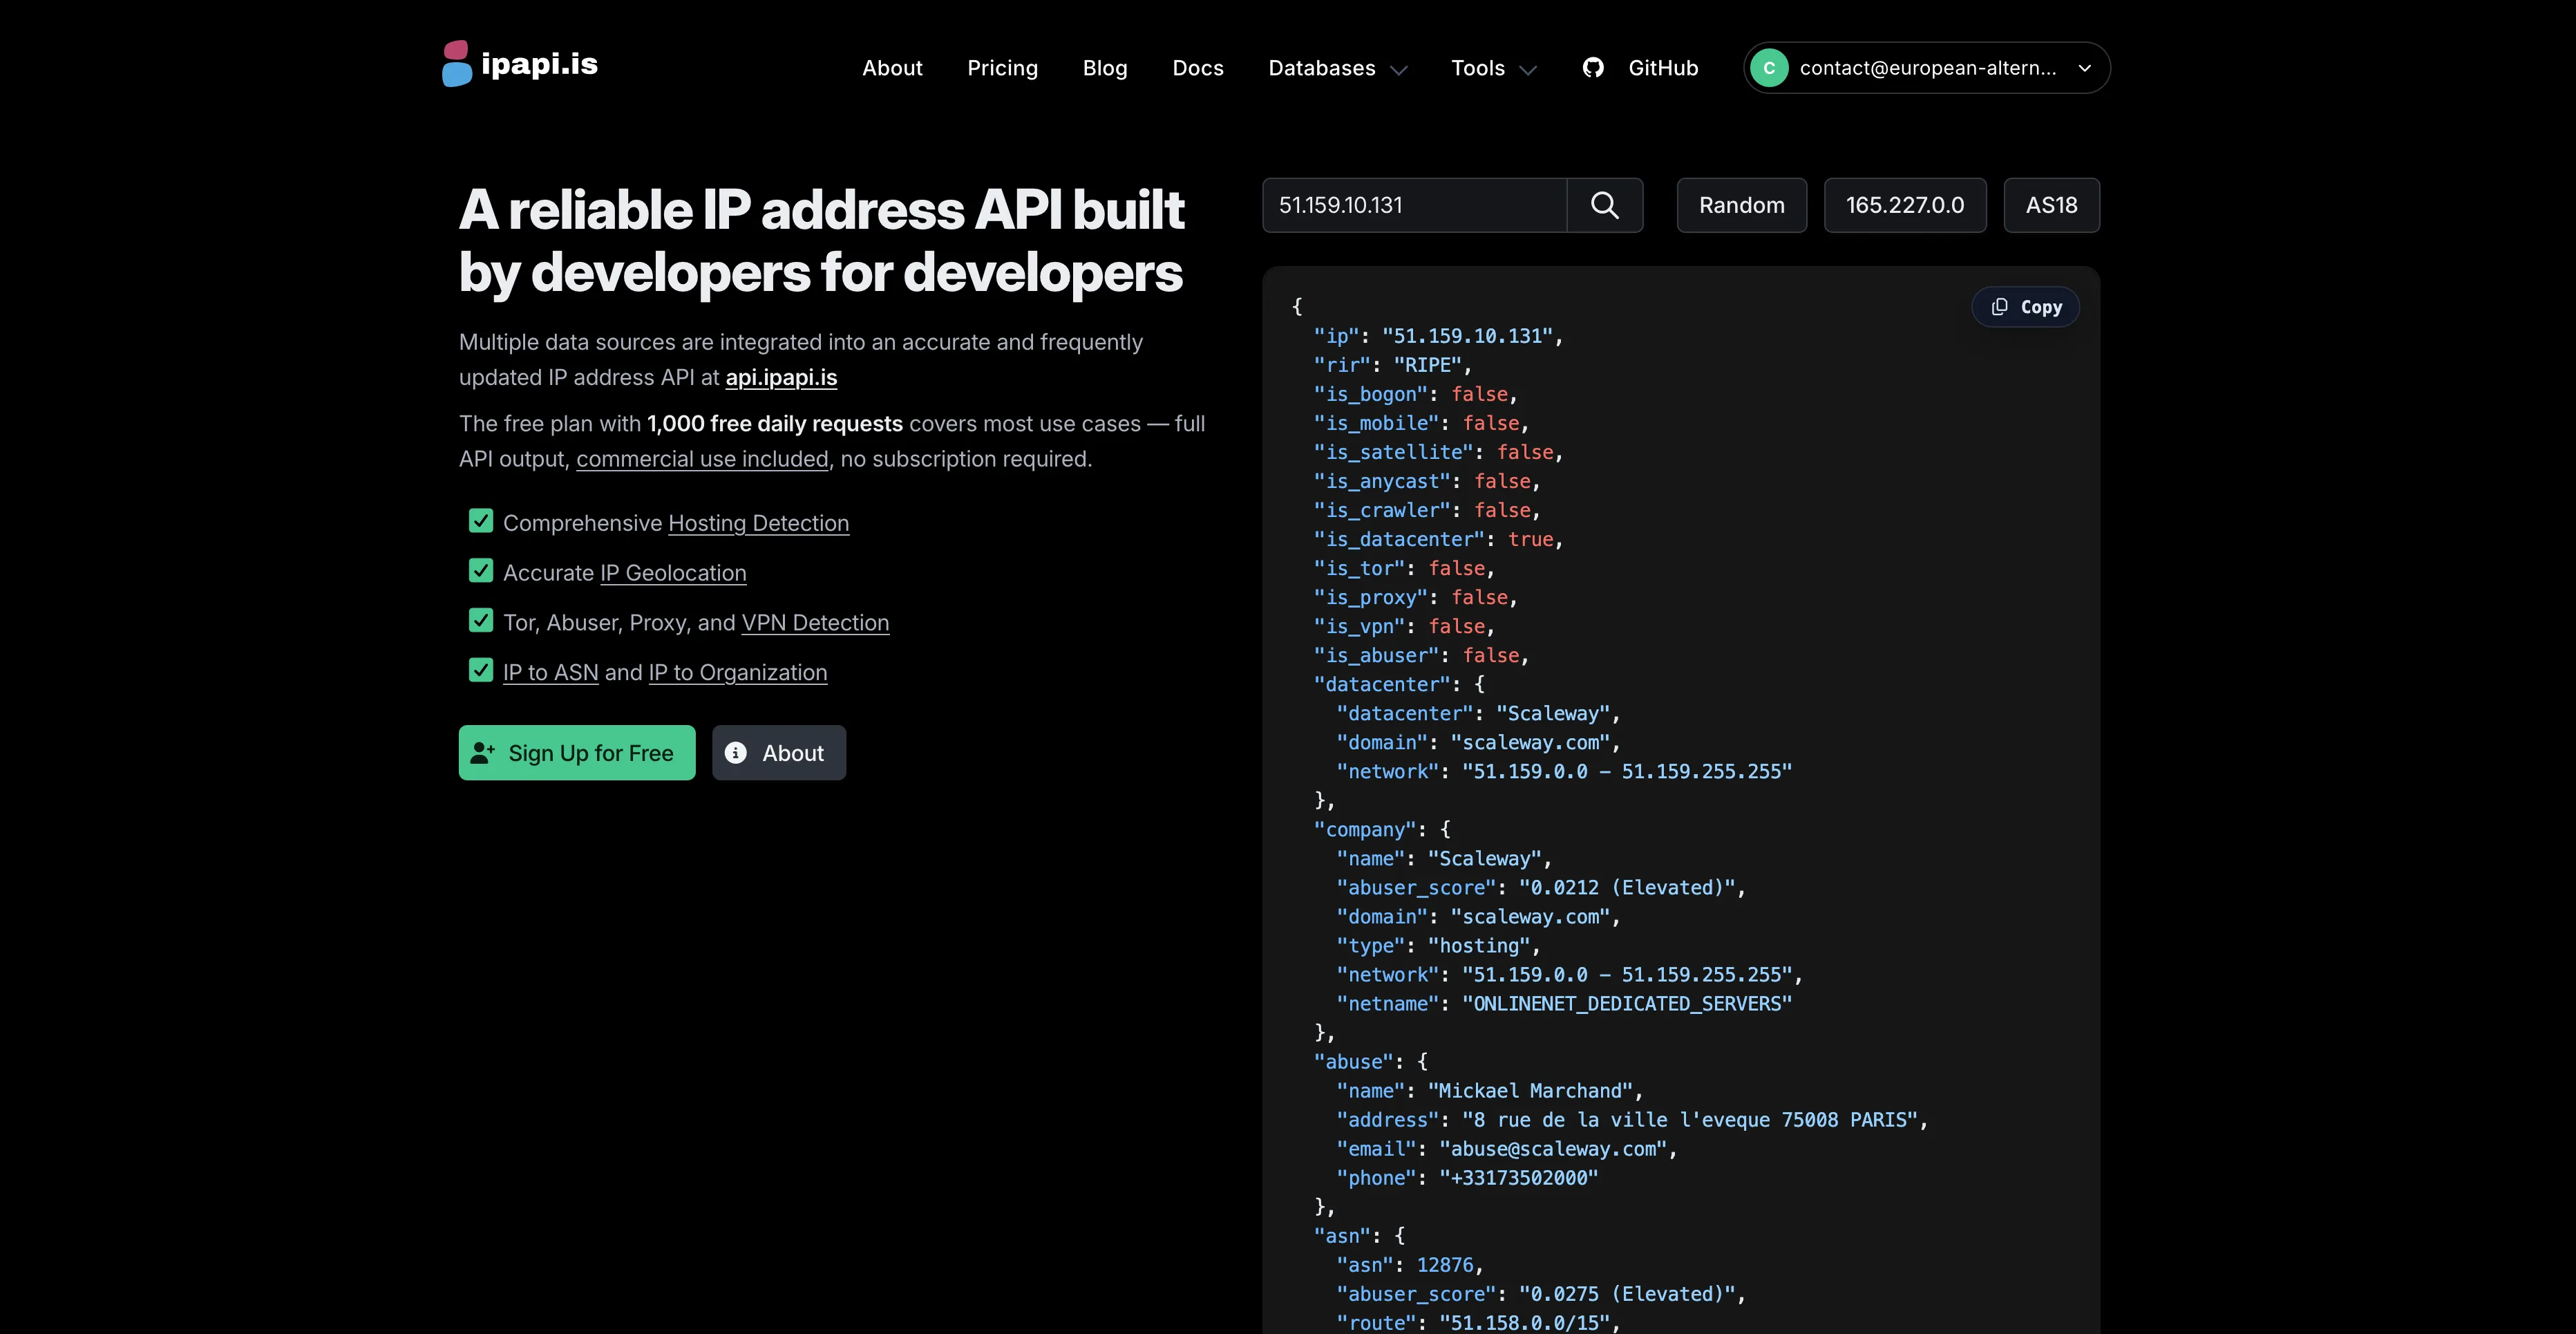Click the "is_datacenter": true line
The image size is (2576, 1334).
tap(1438, 539)
